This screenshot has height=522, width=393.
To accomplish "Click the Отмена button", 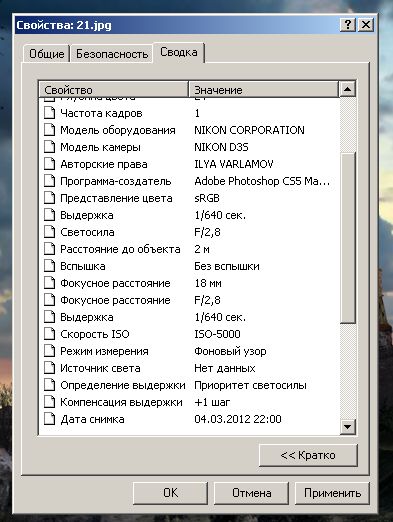I will pos(251,493).
